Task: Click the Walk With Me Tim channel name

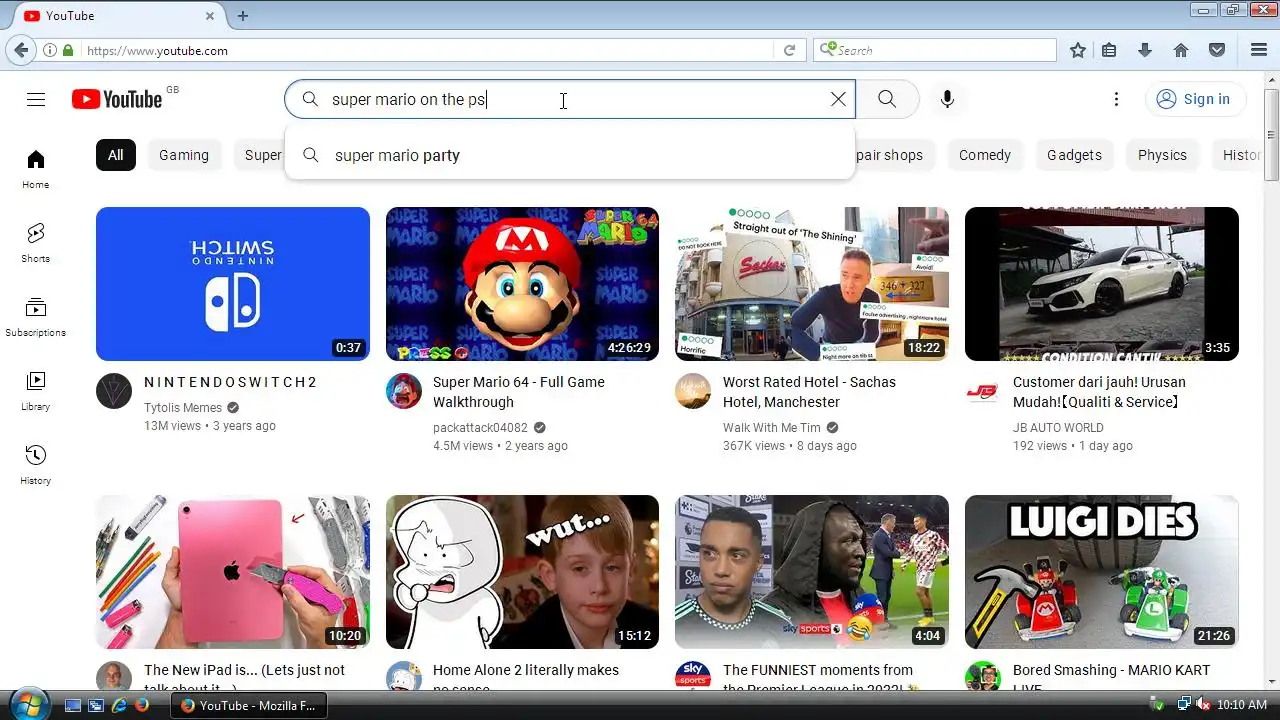Action: point(772,428)
